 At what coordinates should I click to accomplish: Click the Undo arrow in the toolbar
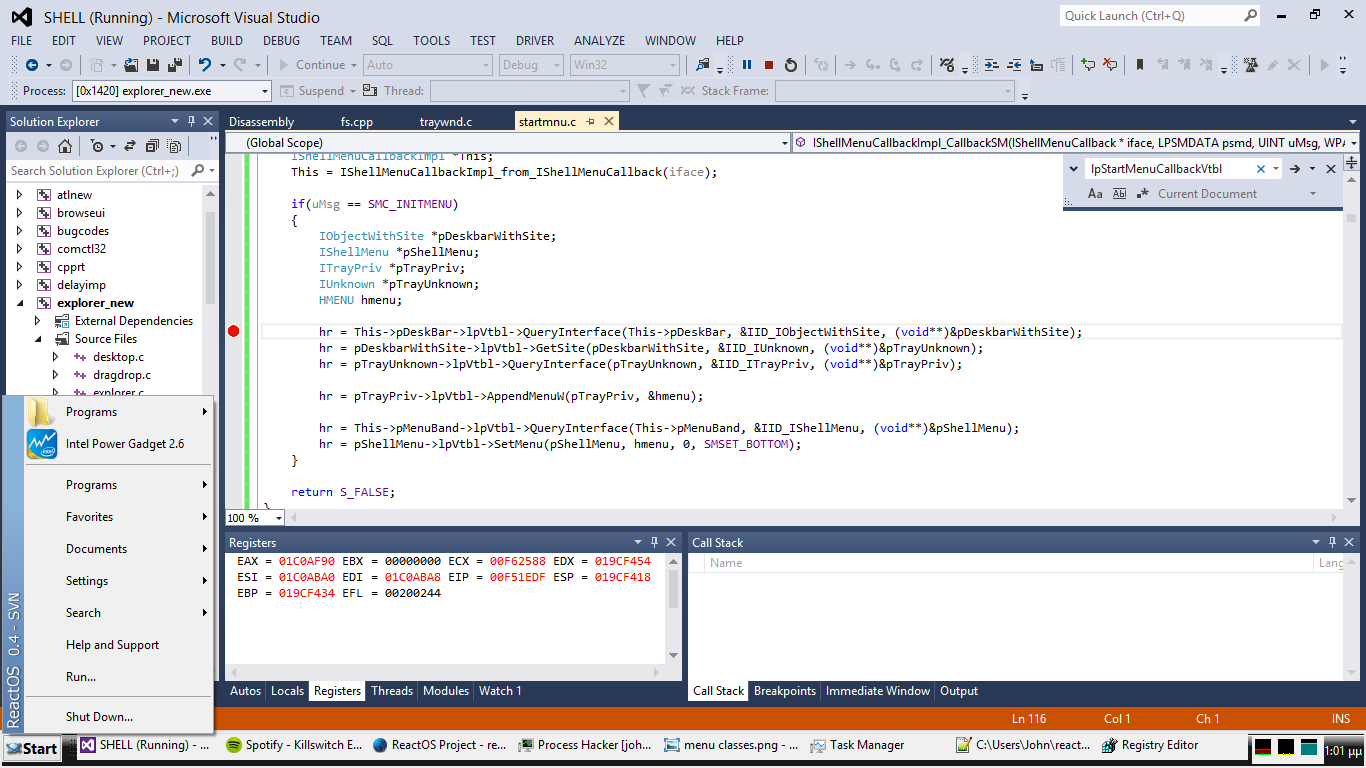[205, 65]
